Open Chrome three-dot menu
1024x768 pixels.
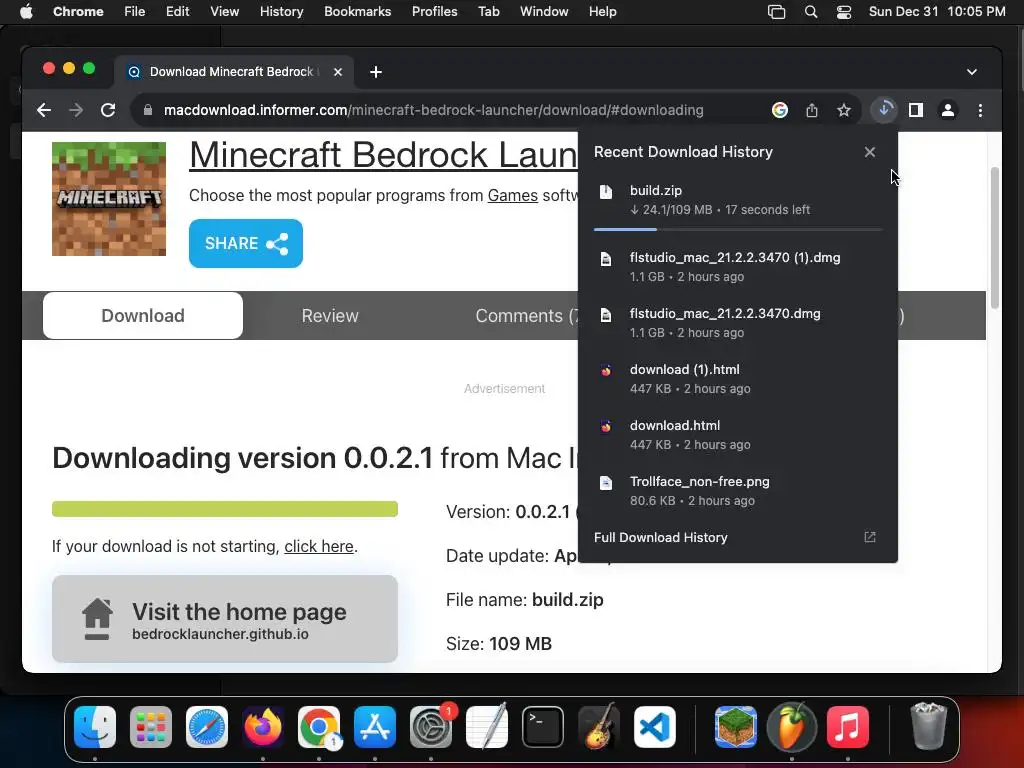(980, 110)
